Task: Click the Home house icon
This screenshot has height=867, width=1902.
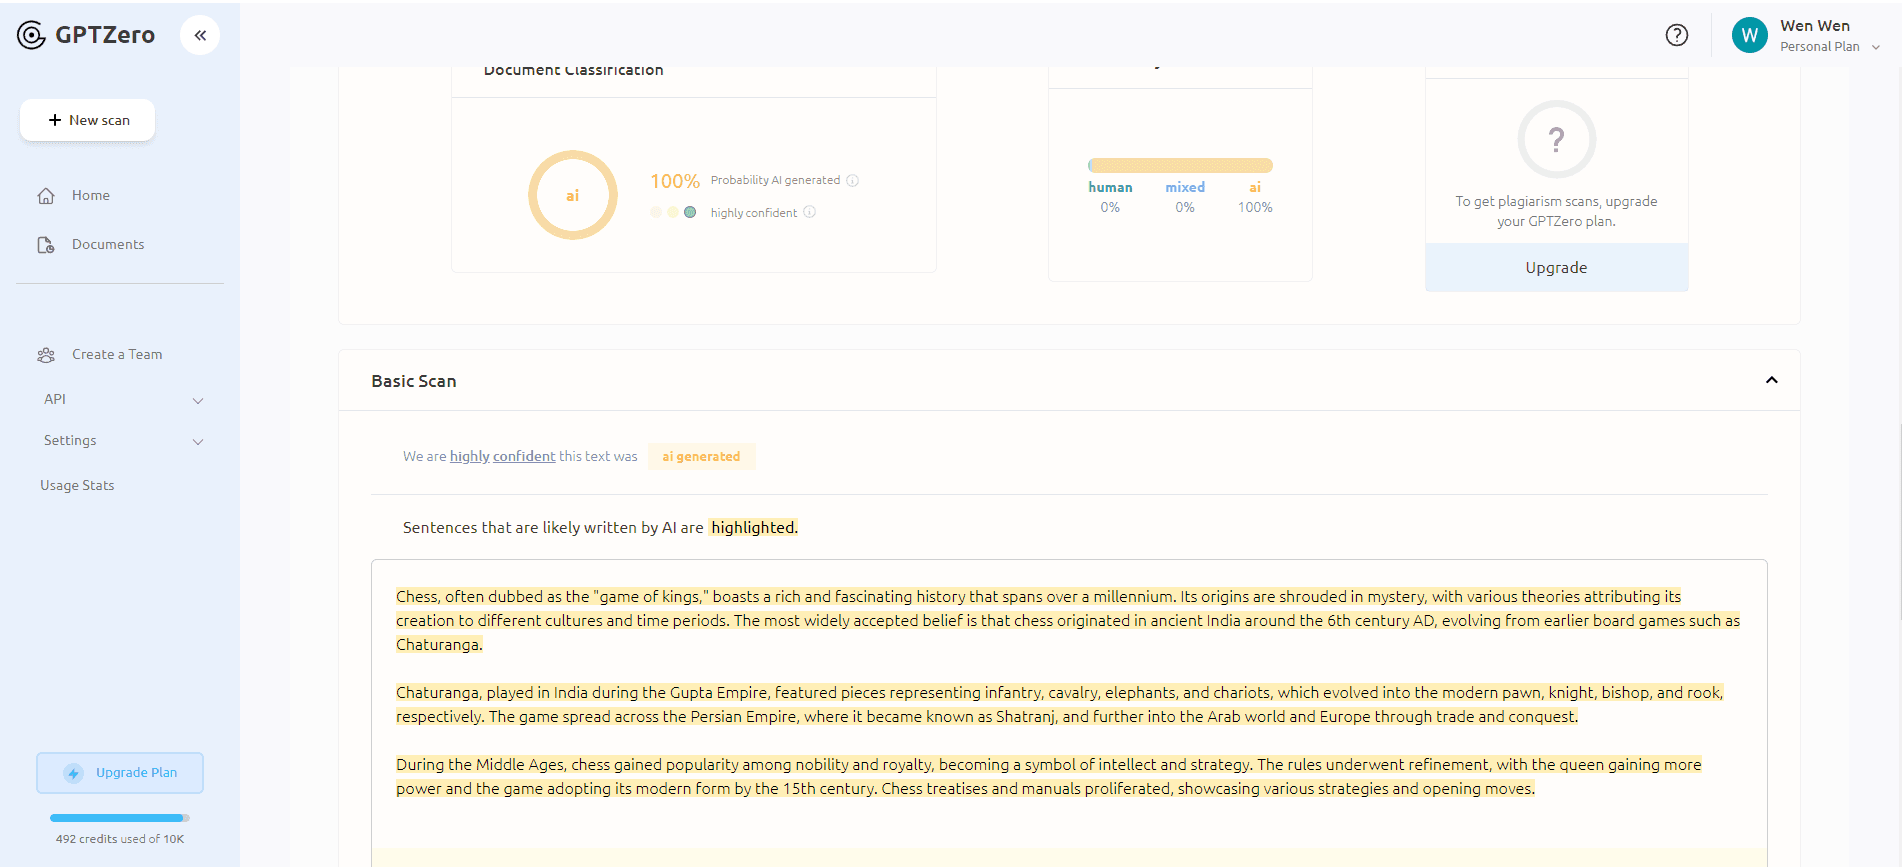Action: click(x=46, y=196)
